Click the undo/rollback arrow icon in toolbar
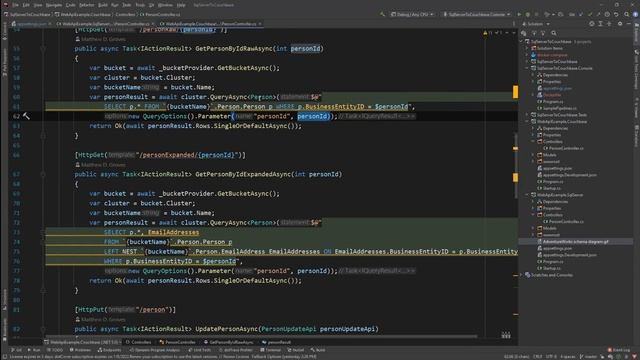The image size is (640, 360). click(616, 14)
